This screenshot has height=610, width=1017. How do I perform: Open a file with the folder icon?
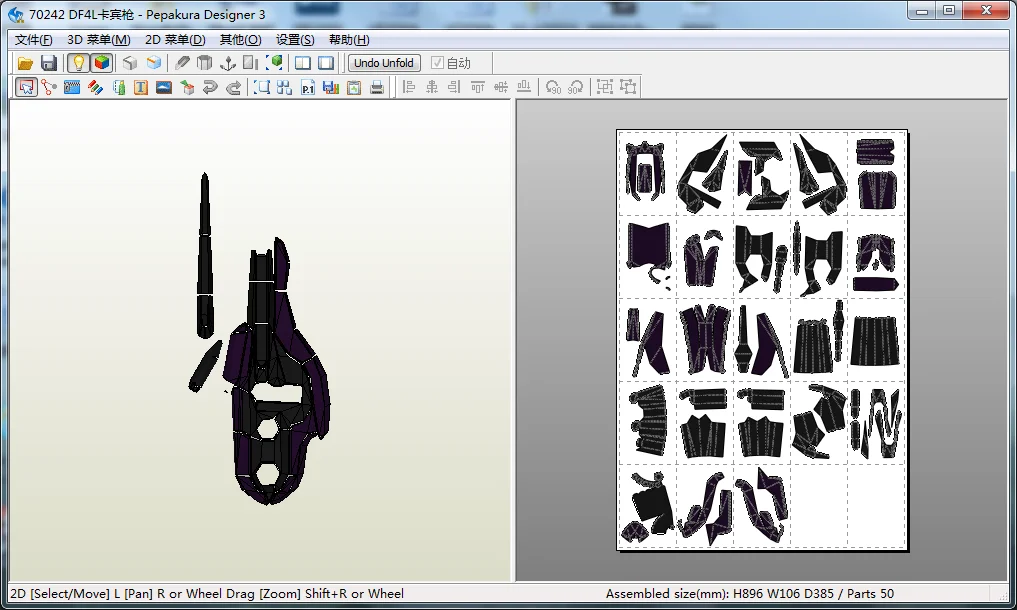click(25, 63)
